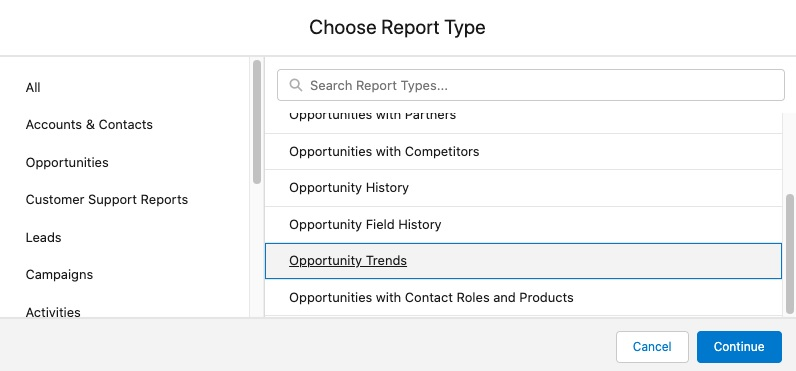Pick the Campaigns category
This screenshot has width=796, height=371.
point(59,275)
